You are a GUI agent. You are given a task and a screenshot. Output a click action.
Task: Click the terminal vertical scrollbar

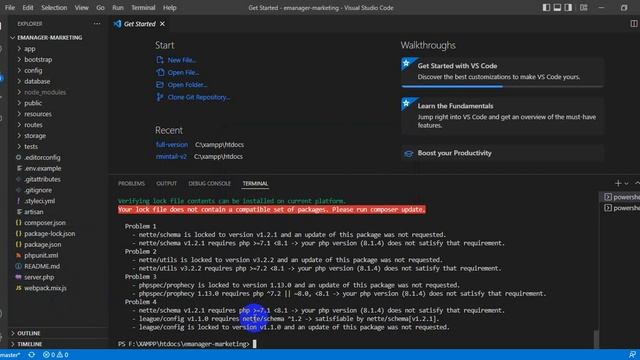(x=596, y=339)
